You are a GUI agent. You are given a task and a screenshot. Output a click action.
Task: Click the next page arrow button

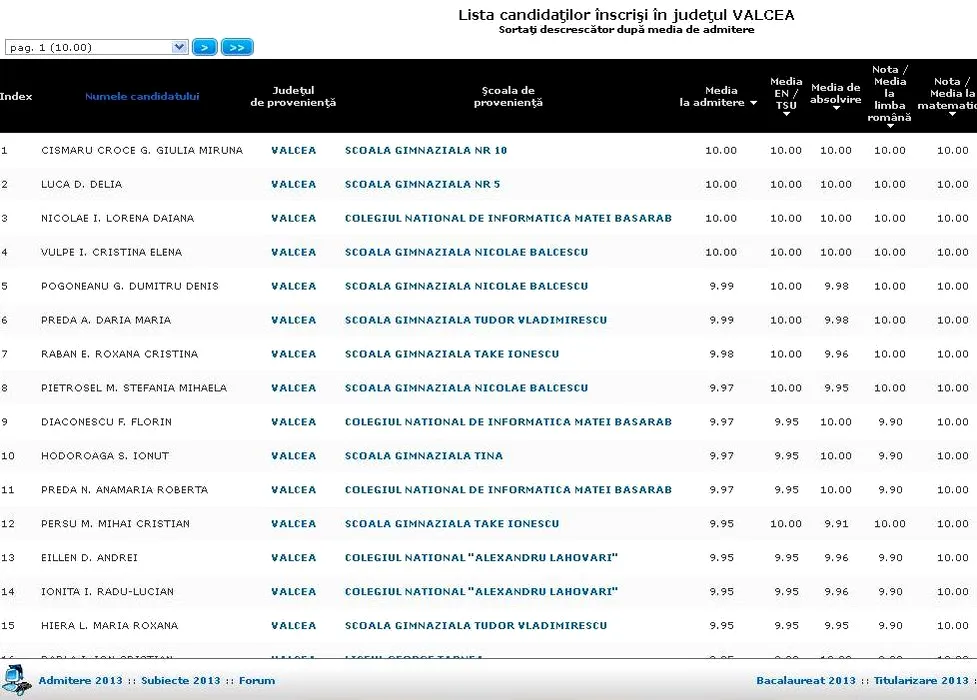click(x=205, y=47)
